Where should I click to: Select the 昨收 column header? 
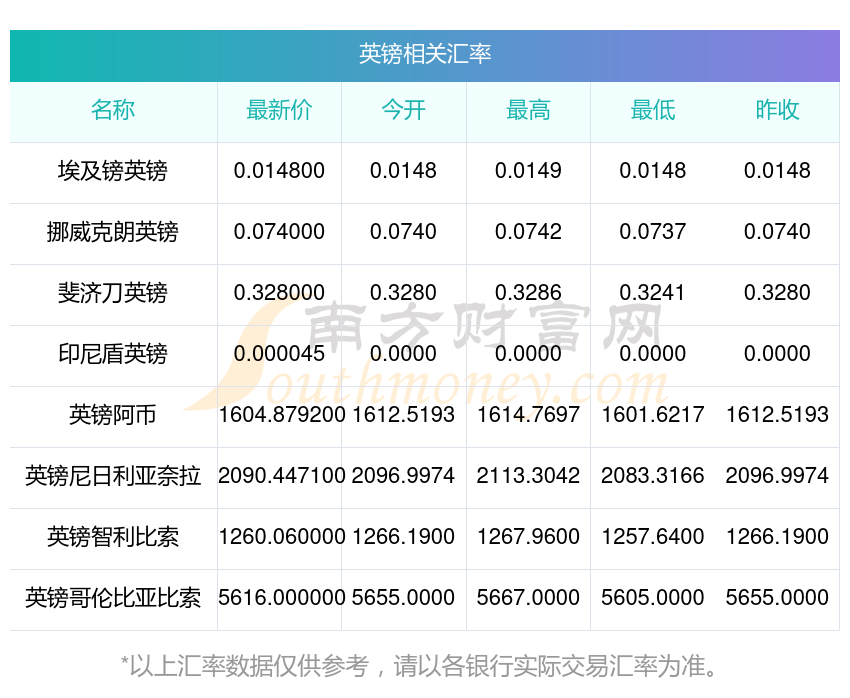pos(777,110)
